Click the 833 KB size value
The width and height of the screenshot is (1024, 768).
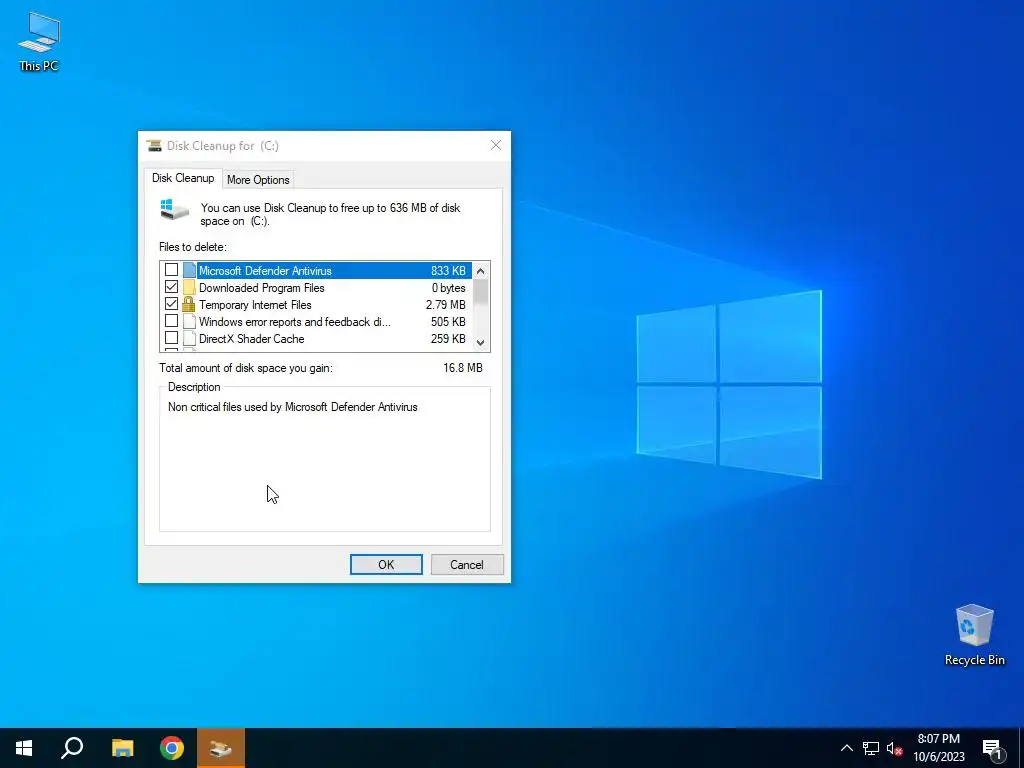[x=448, y=270]
